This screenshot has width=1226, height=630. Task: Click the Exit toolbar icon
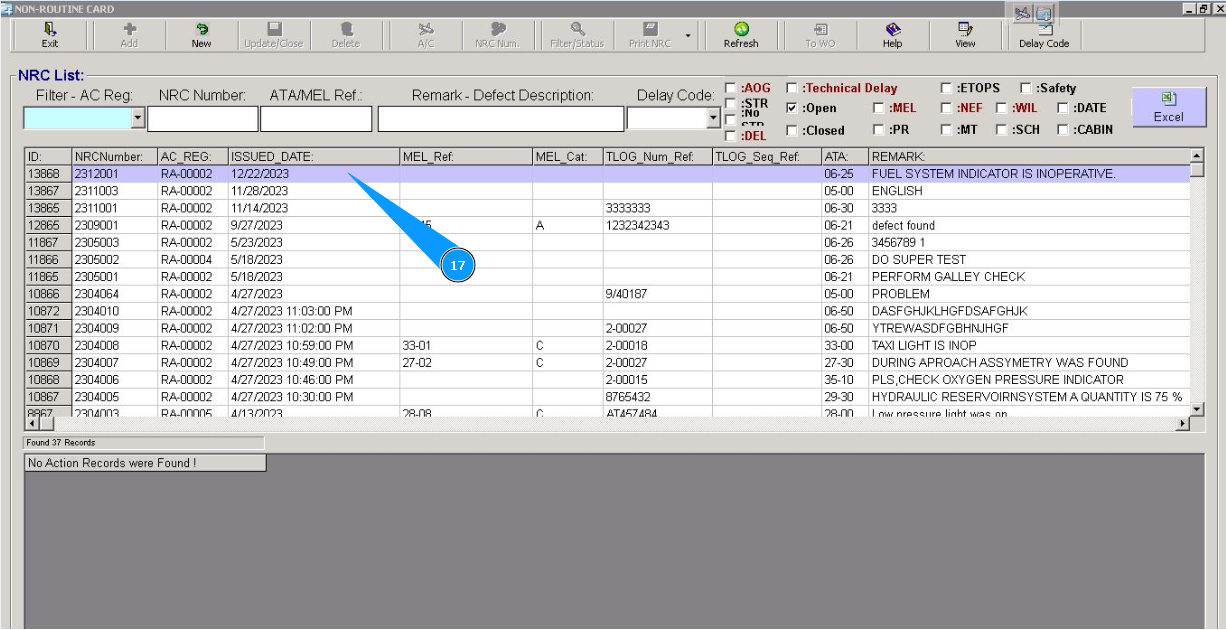pyautogui.click(x=50, y=35)
